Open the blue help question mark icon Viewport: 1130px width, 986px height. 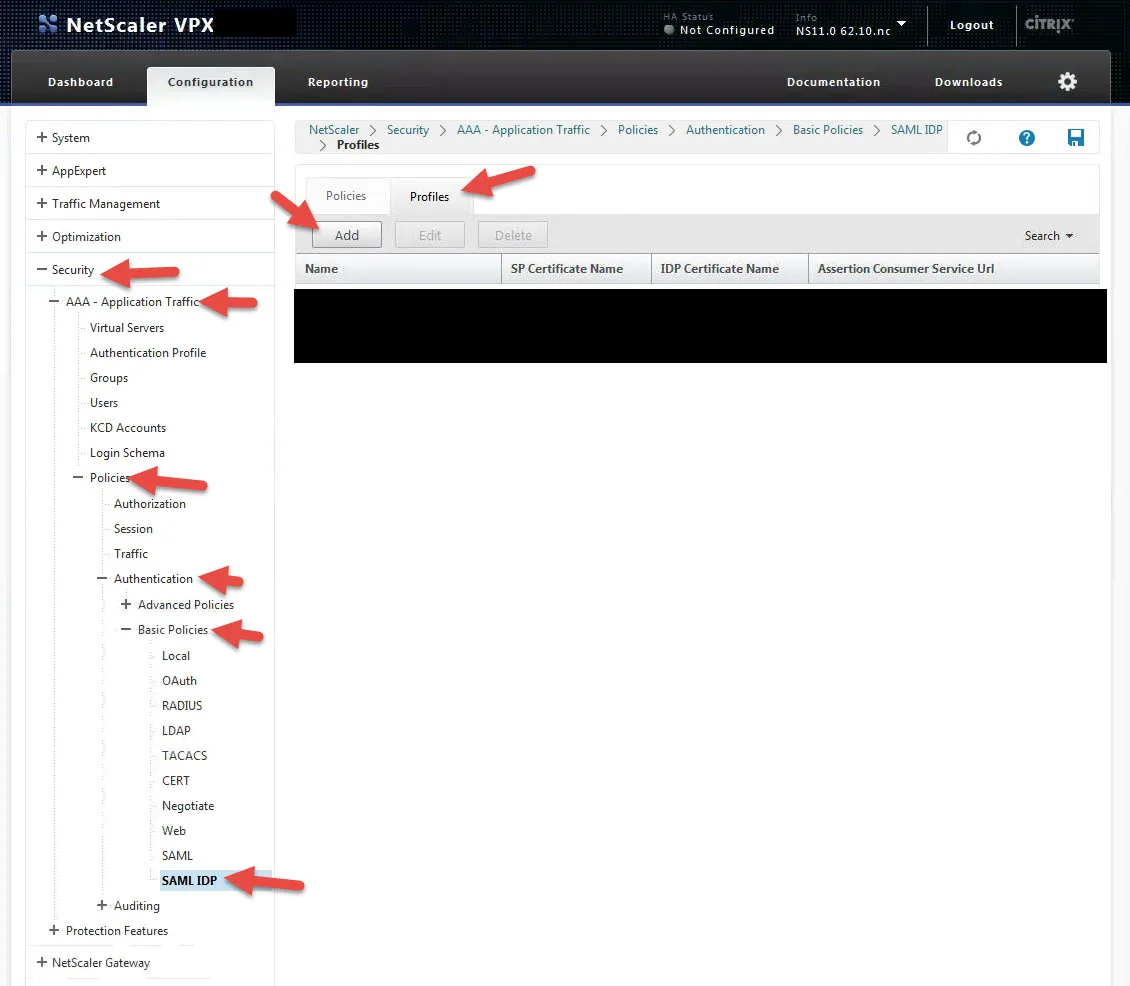coord(1026,138)
